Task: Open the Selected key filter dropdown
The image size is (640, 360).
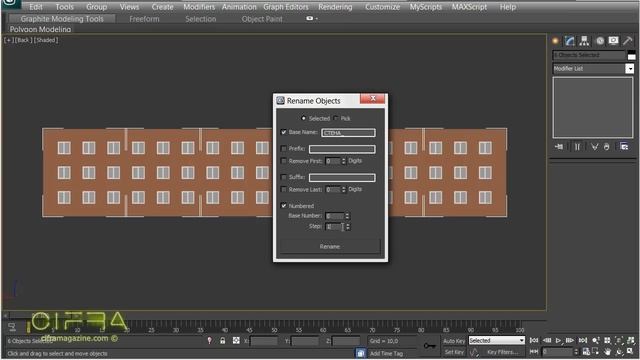Action: click(496, 340)
